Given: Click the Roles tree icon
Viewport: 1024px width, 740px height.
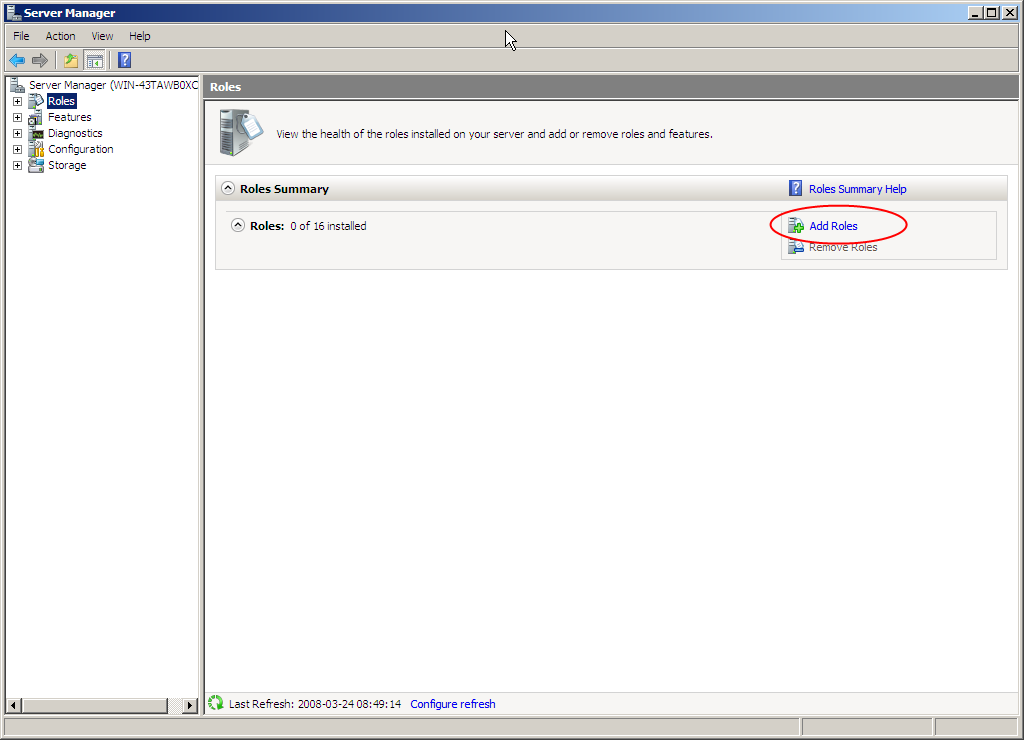Looking at the screenshot, I should (x=37, y=101).
